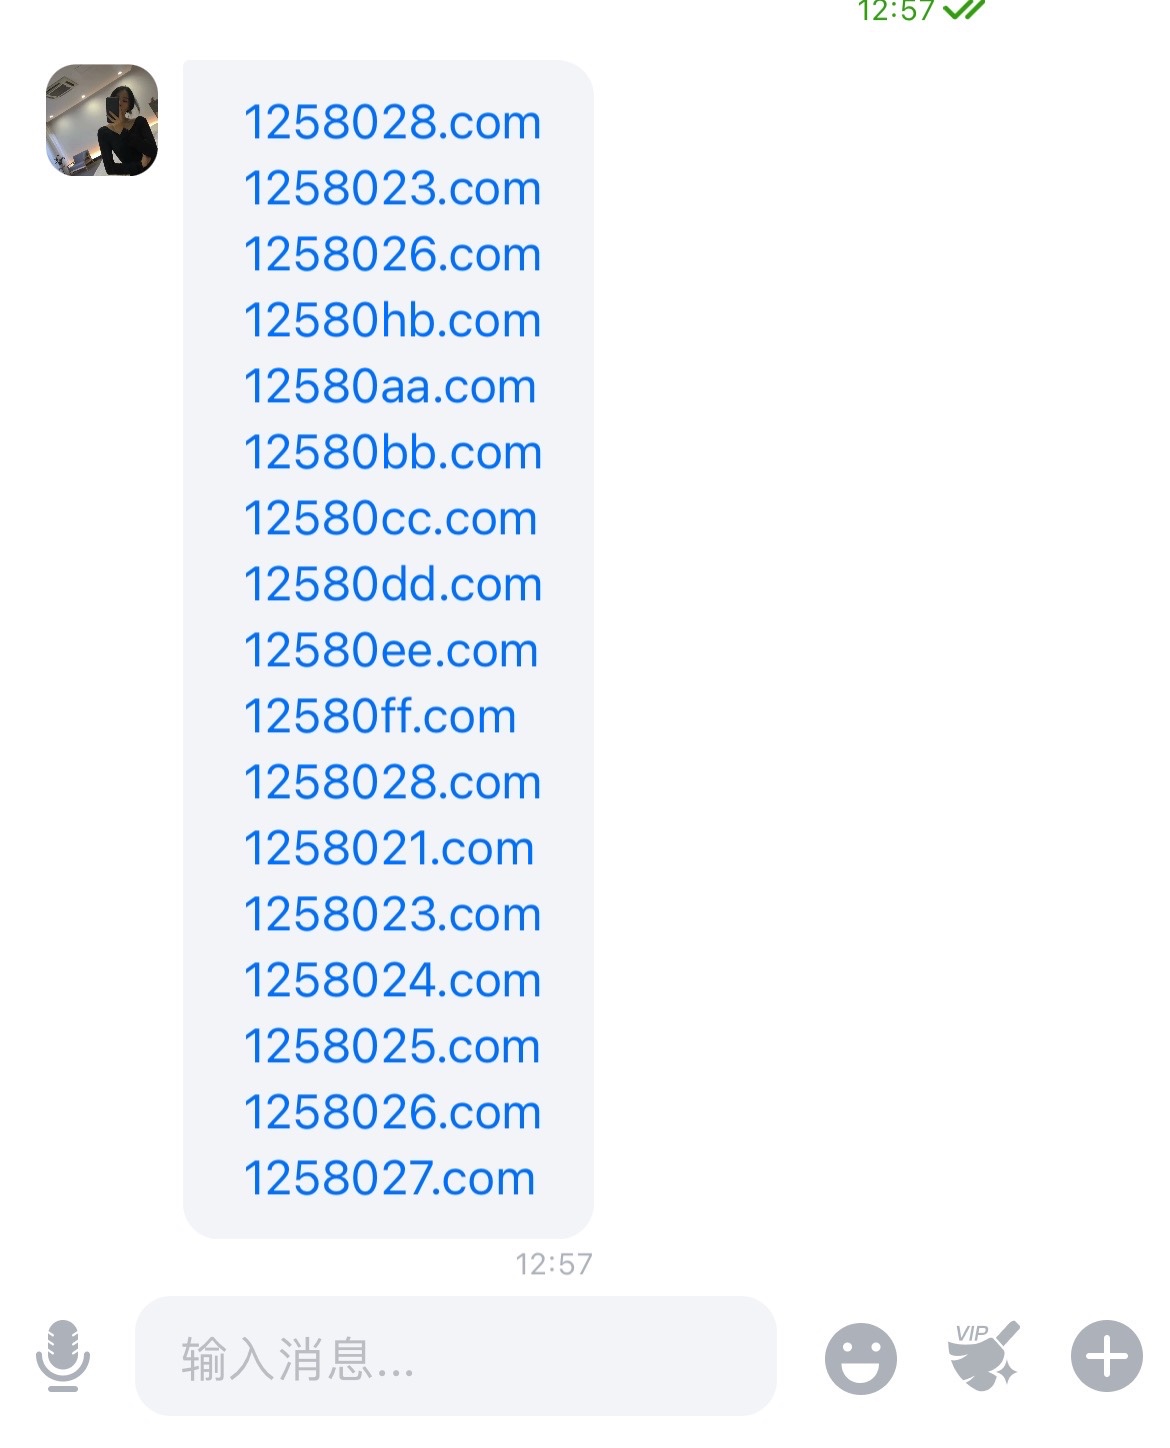Open the 12580cc.com link

click(390, 519)
